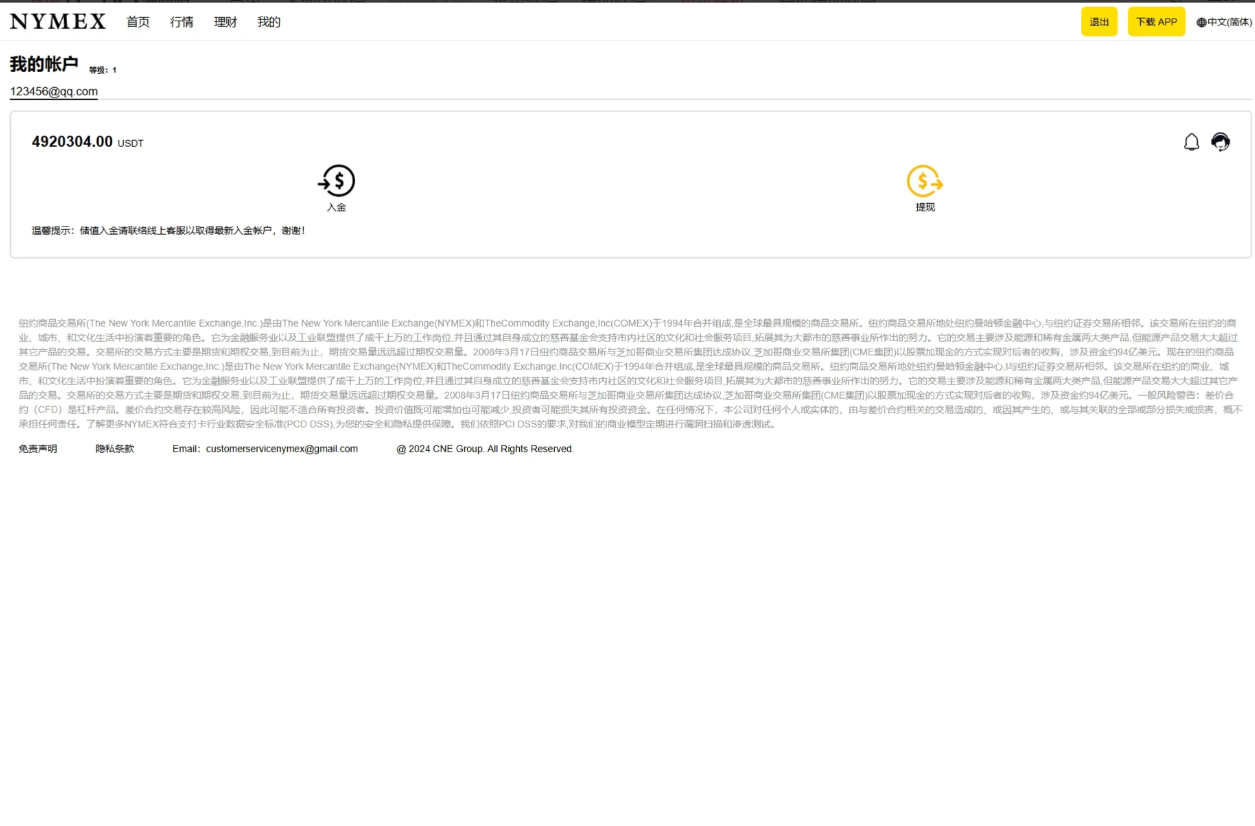Select the 我的 menu item
The width and height of the screenshot is (1255, 826).
pos(269,22)
